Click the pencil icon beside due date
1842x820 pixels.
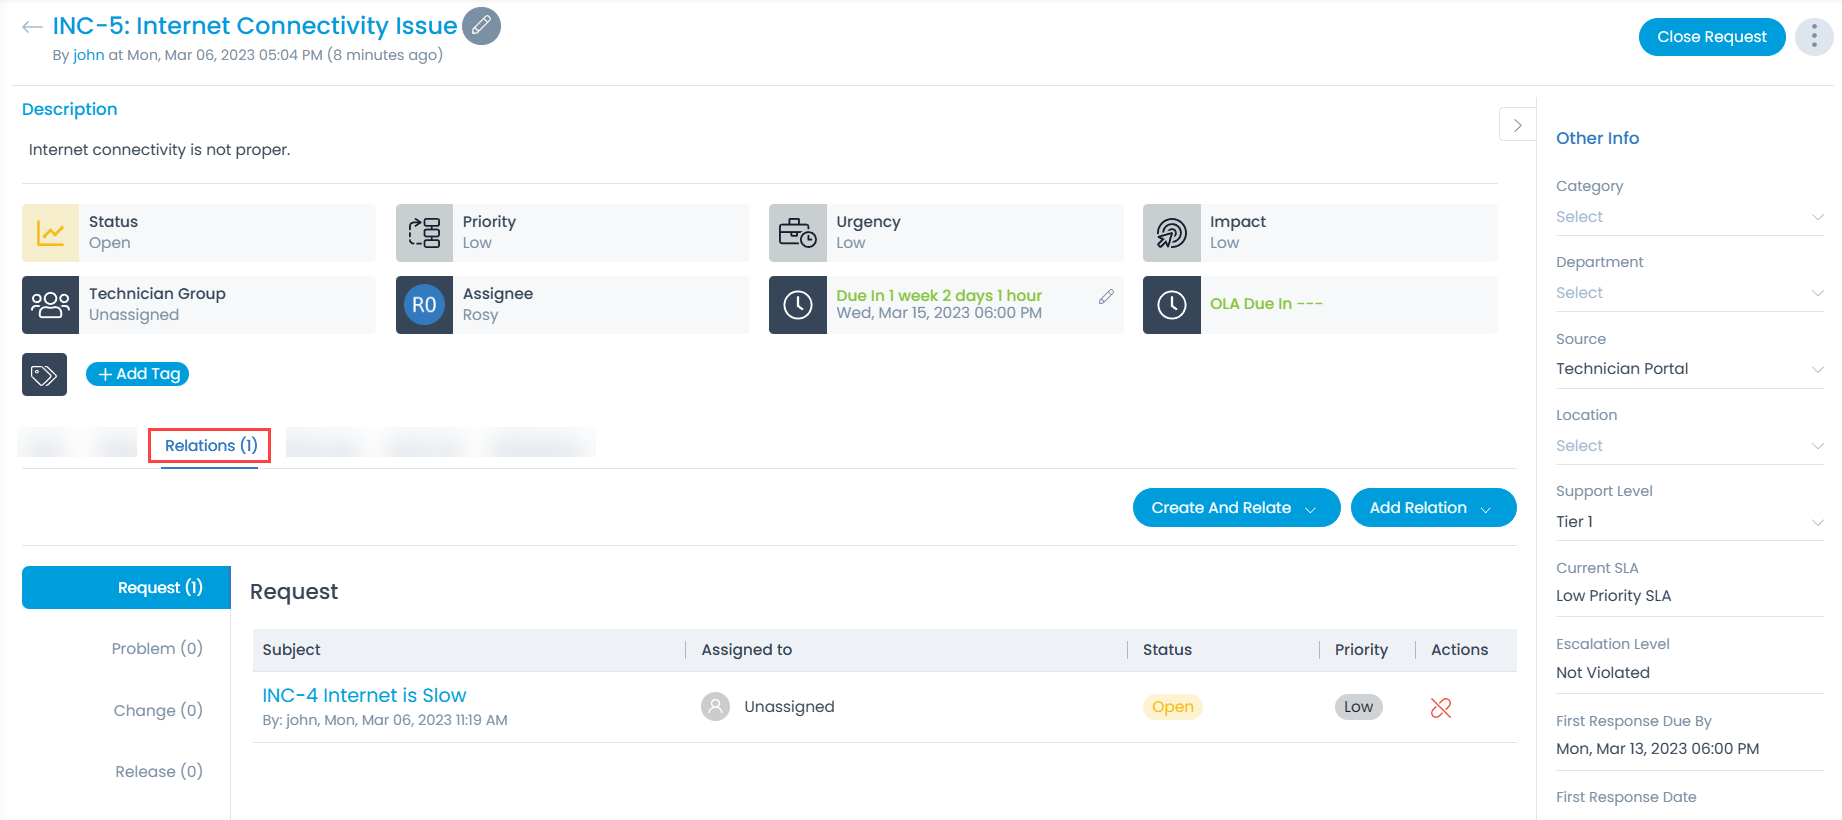pyautogui.click(x=1106, y=297)
